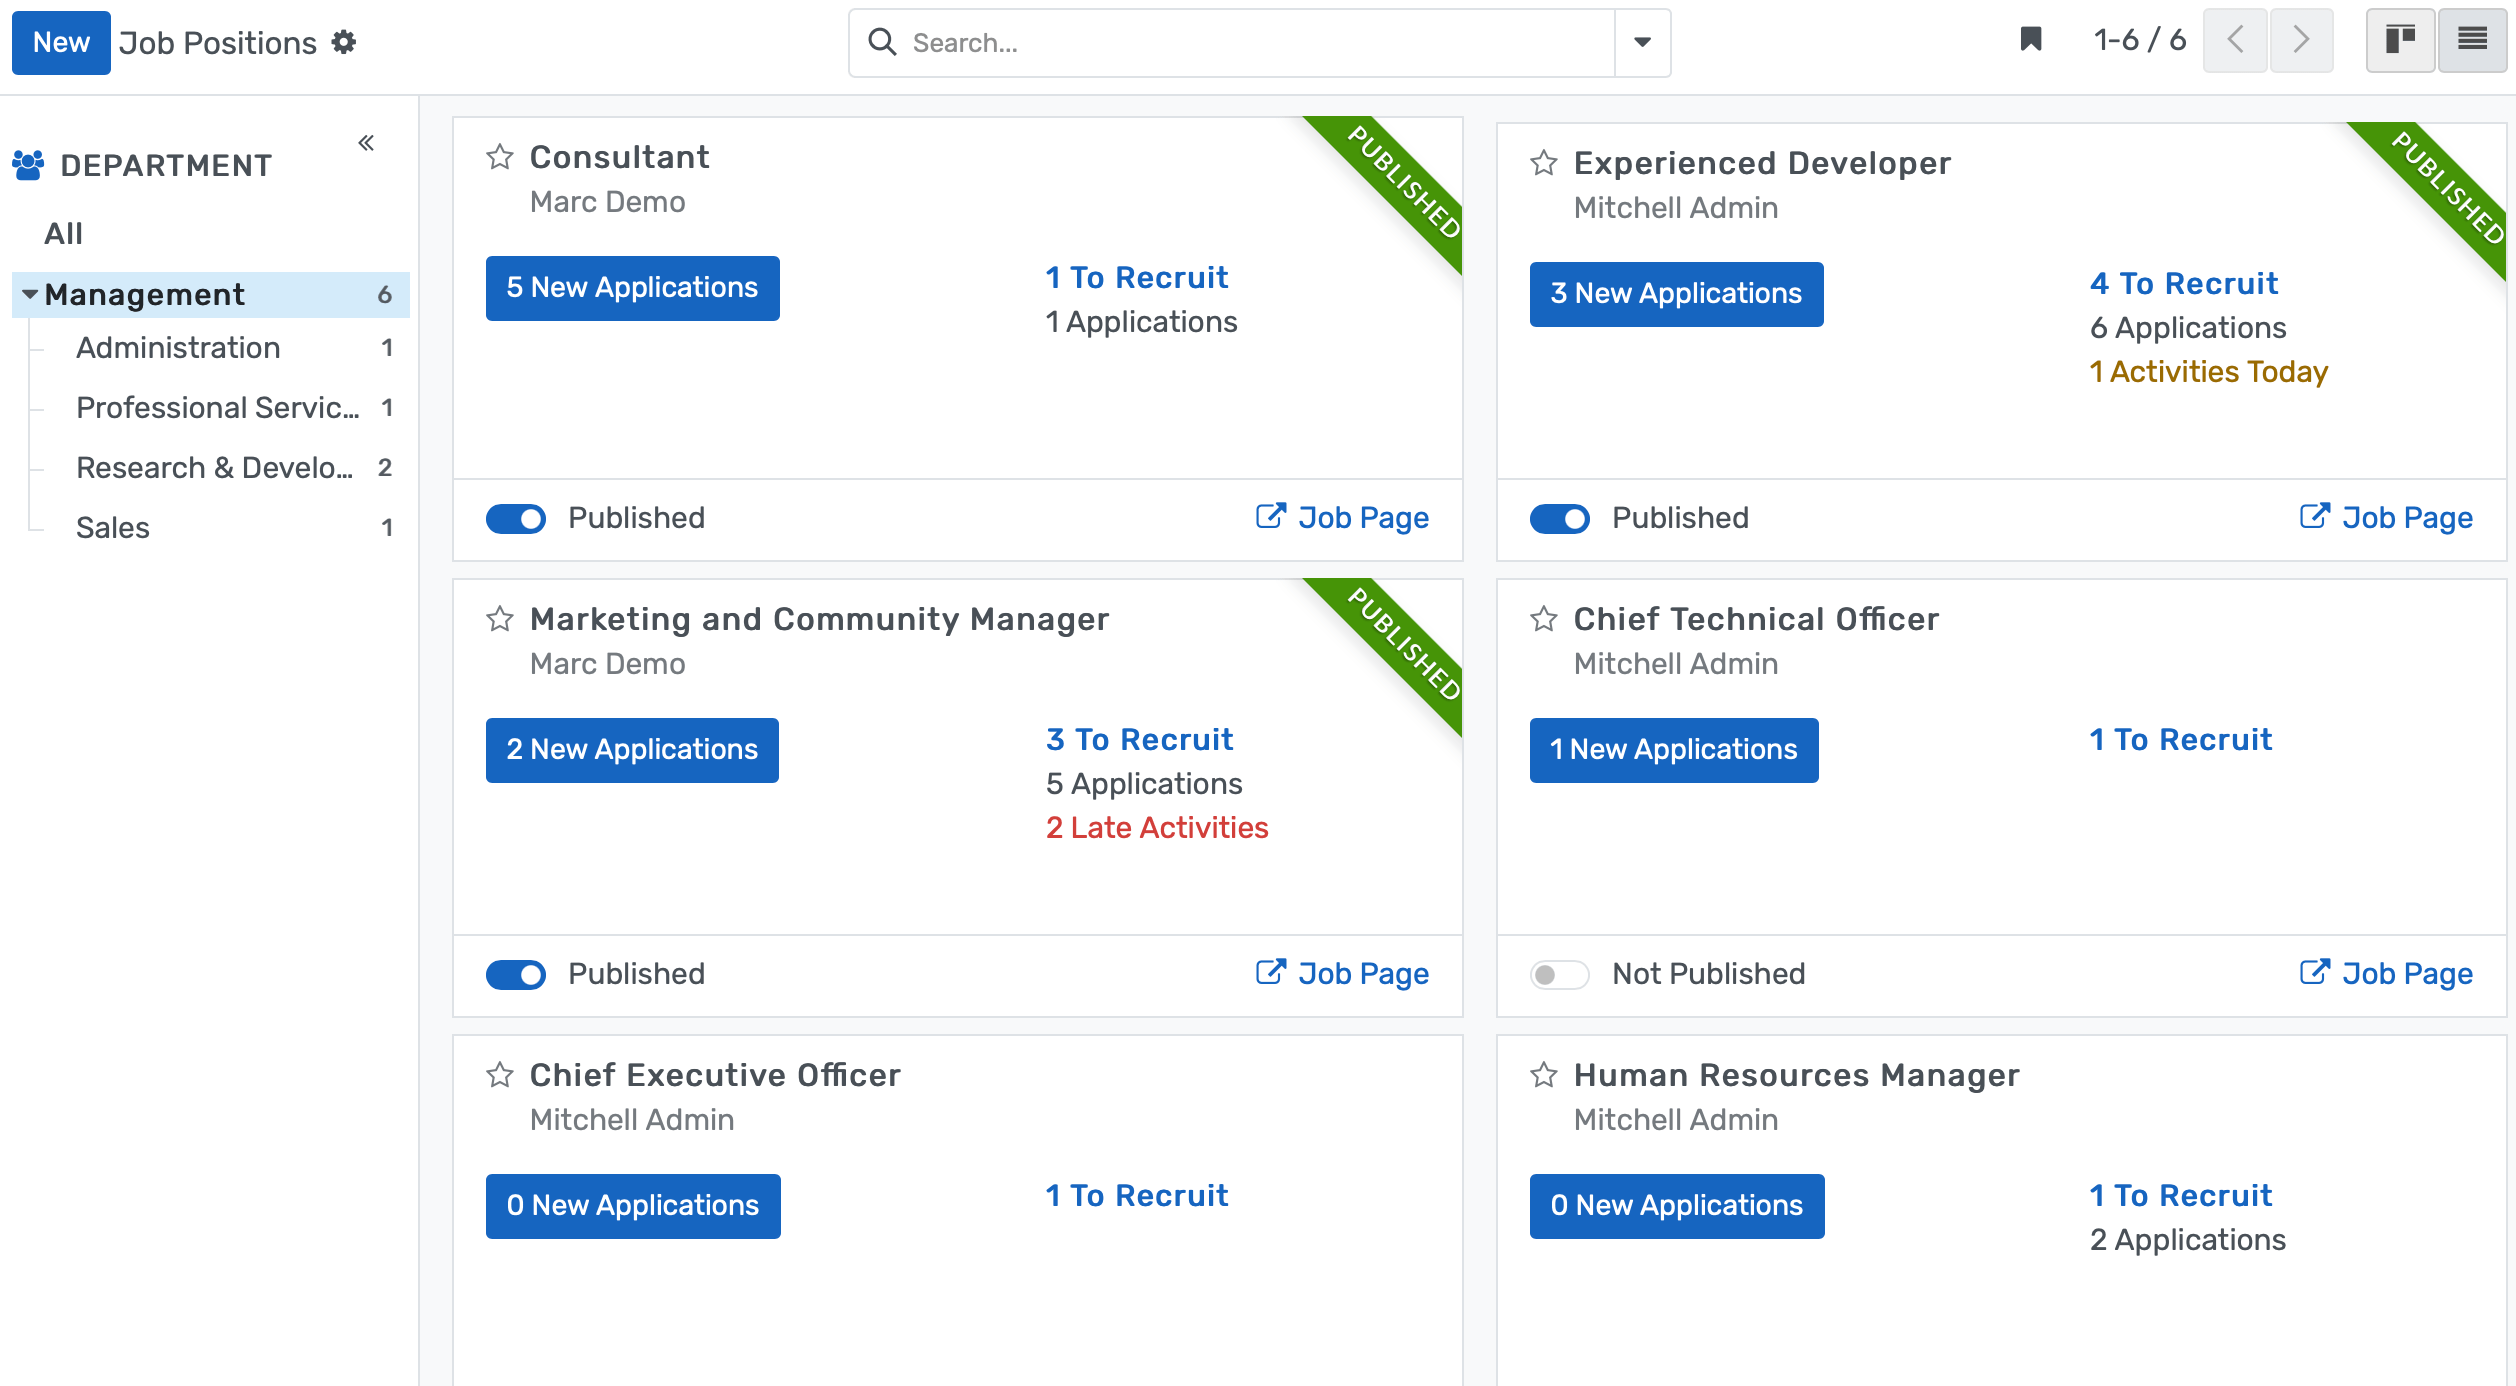Switch to kanban view
2516x1386 pixels.
click(x=2401, y=40)
